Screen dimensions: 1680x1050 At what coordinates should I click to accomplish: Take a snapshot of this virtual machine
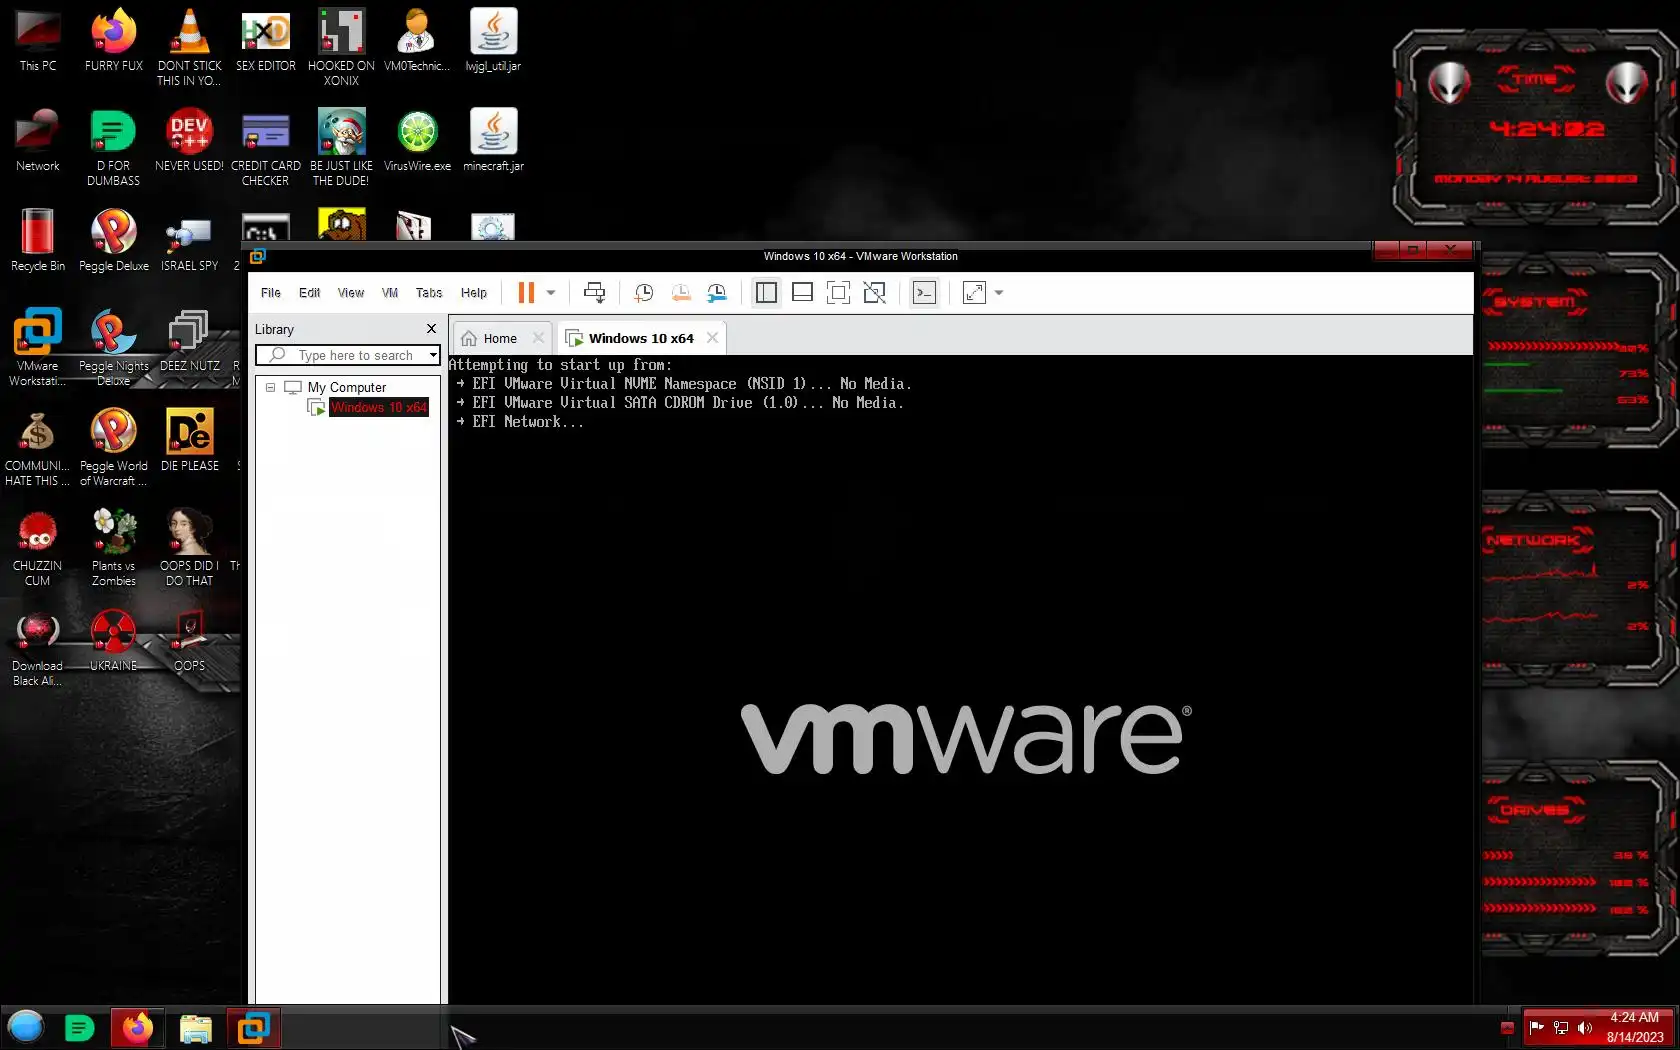click(x=644, y=292)
